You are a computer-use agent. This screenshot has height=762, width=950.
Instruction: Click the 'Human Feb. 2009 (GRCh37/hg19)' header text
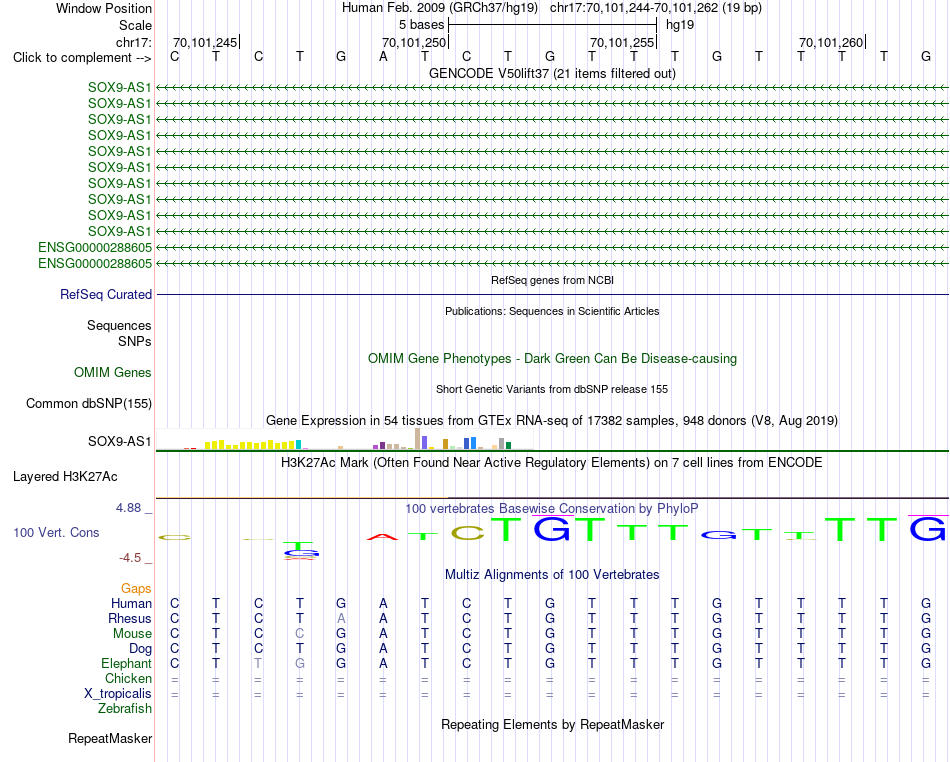tap(442, 8)
